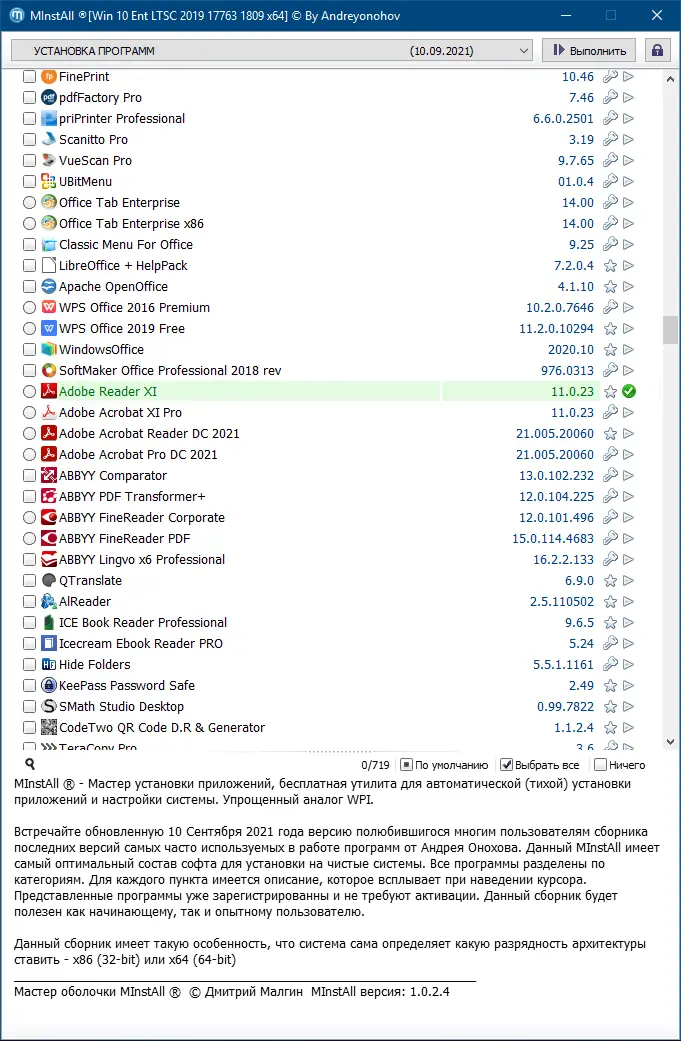This screenshot has width=681, height=1041.
Task: Click the key icon for Adobe Acrobat XI Pro
Action: [x=610, y=412]
